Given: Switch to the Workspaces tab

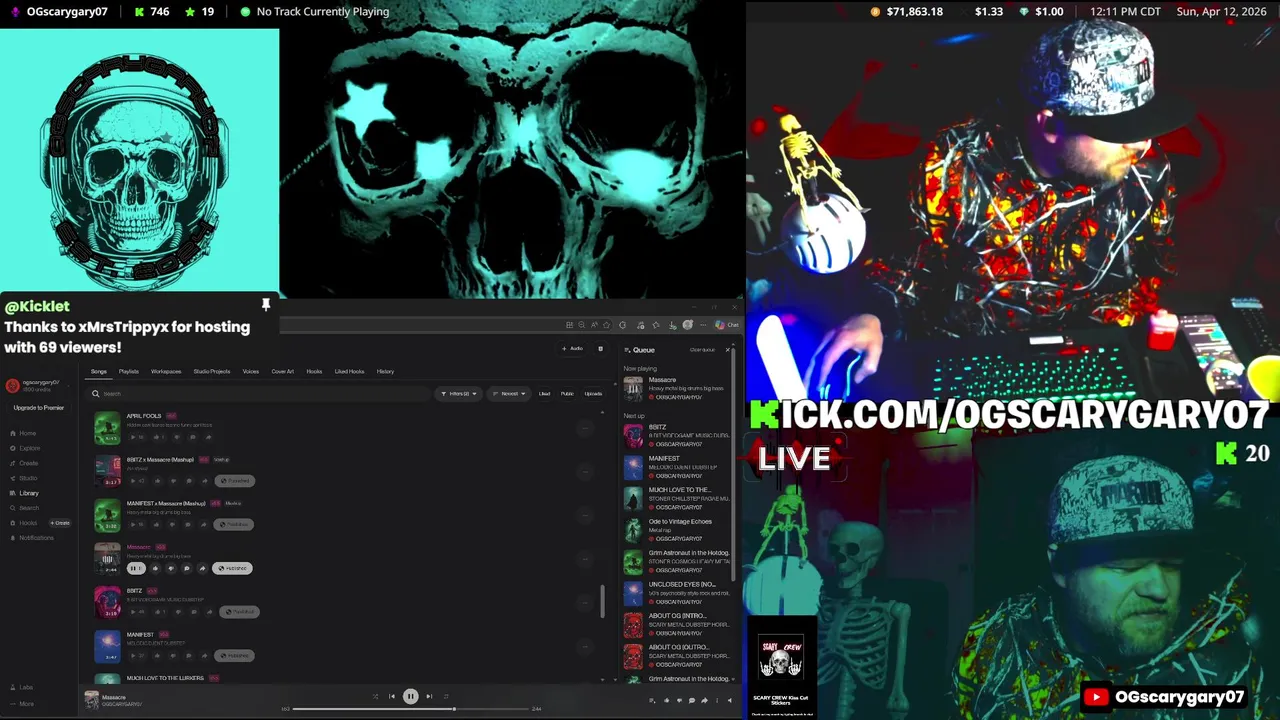Looking at the screenshot, I should 166,371.
